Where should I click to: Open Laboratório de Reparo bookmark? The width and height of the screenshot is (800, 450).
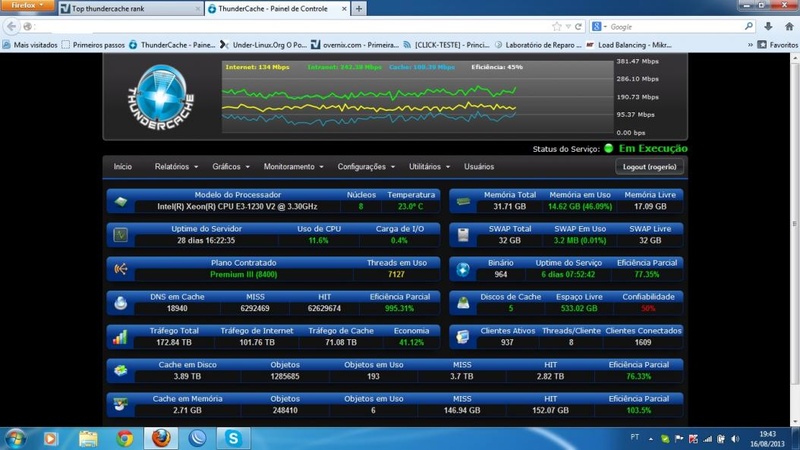[x=538, y=45]
